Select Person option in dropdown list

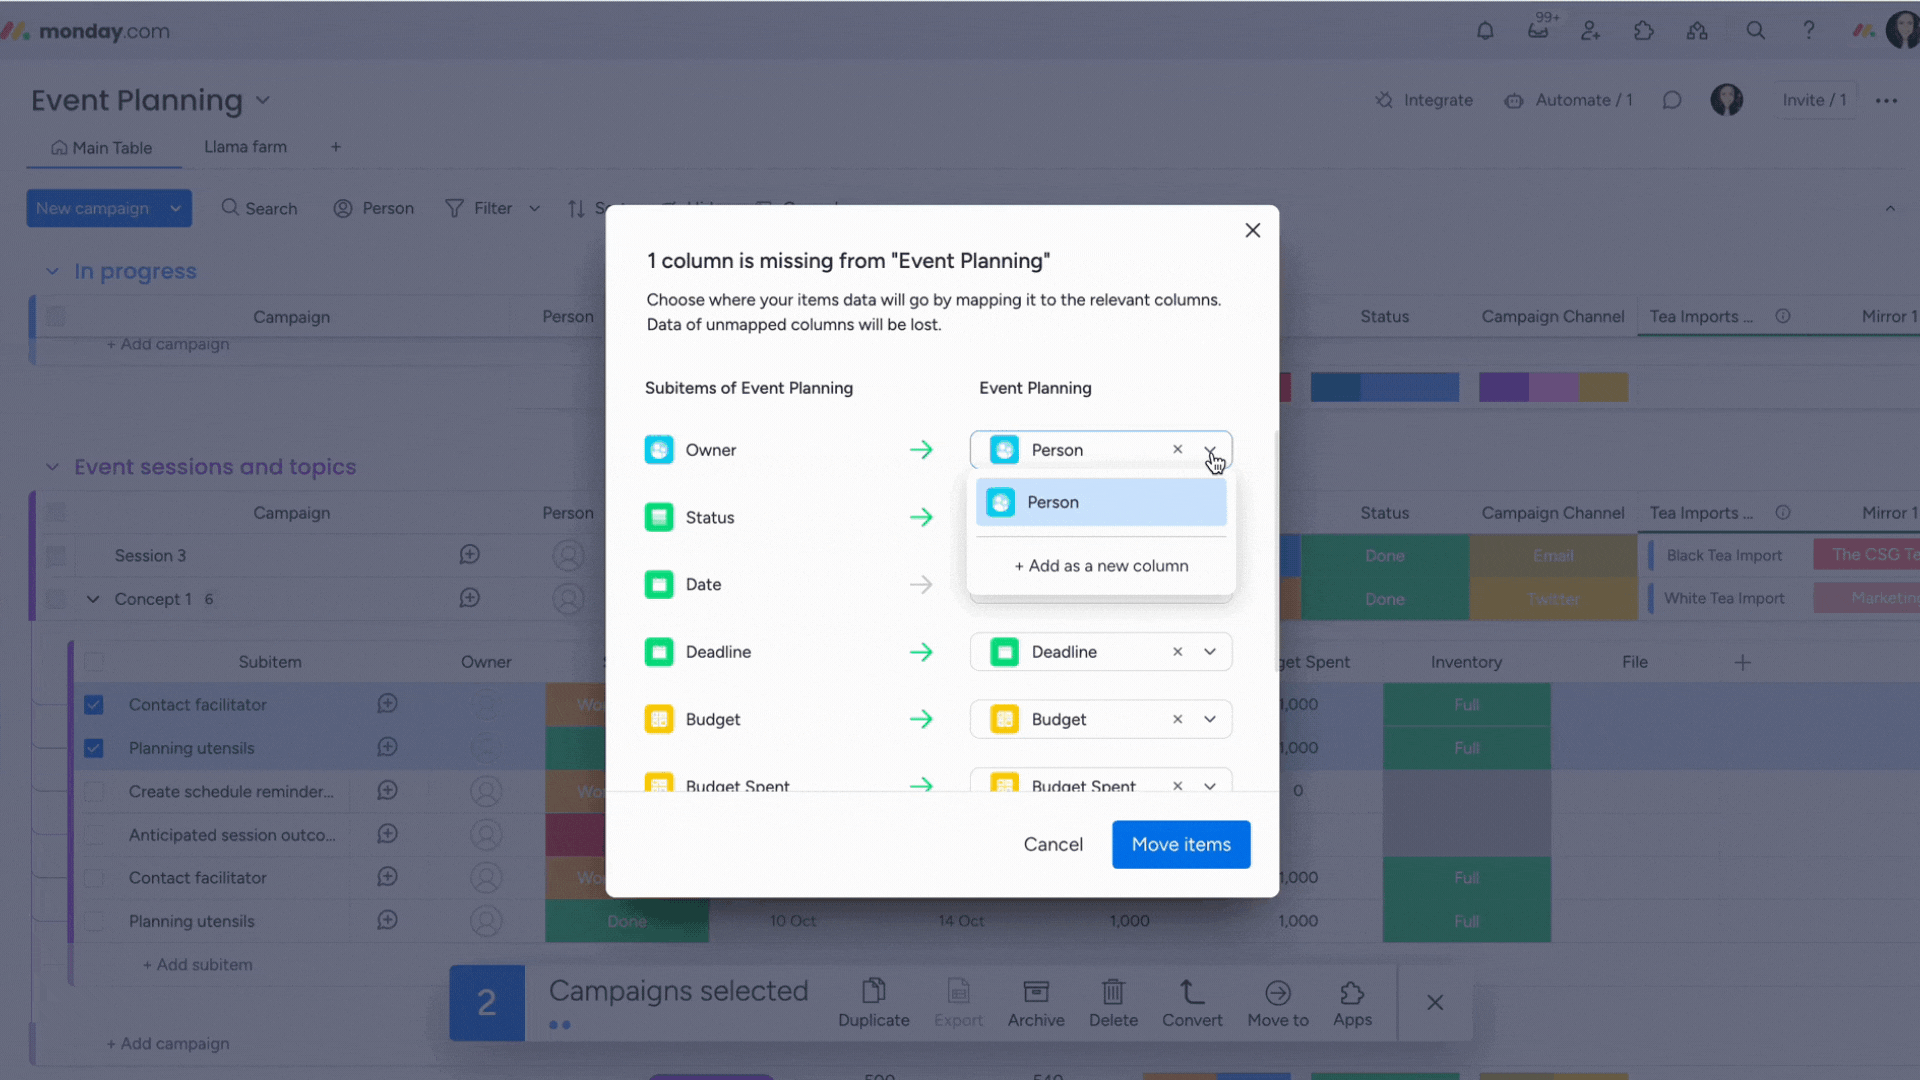[1101, 502]
